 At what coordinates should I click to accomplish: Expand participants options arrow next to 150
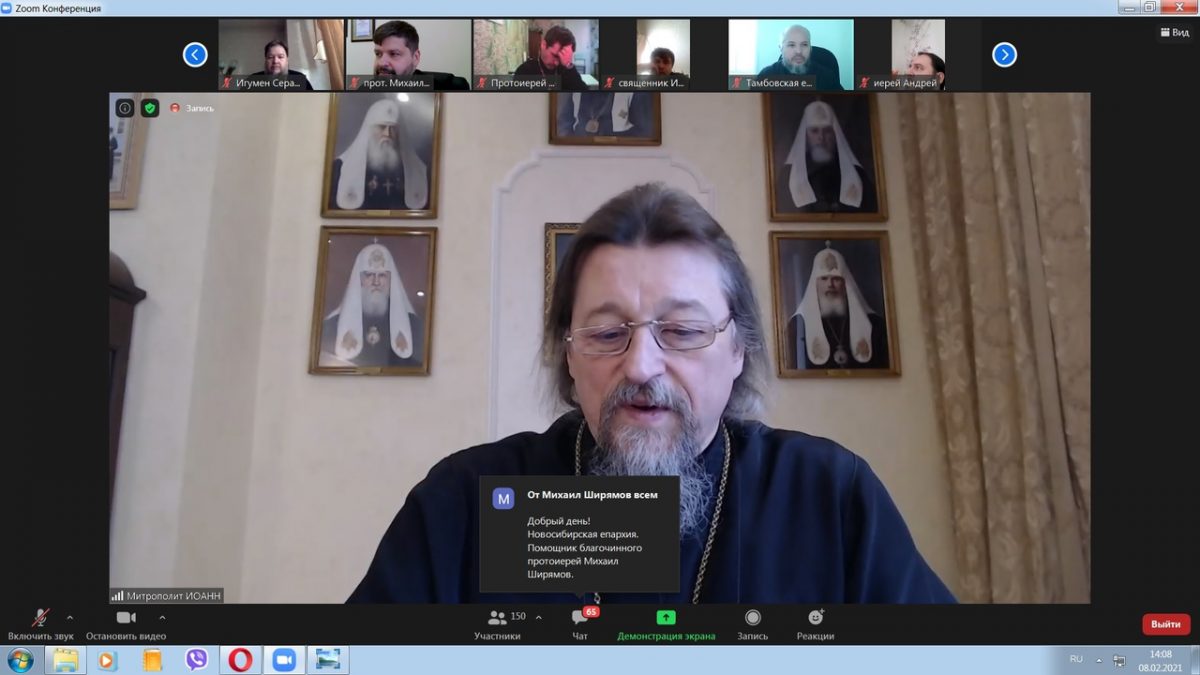539,617
